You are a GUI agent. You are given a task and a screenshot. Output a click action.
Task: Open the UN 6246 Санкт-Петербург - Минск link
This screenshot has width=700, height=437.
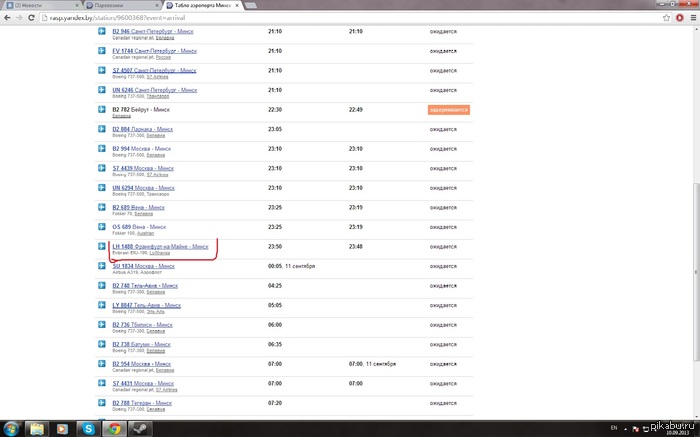click(154, 90)
